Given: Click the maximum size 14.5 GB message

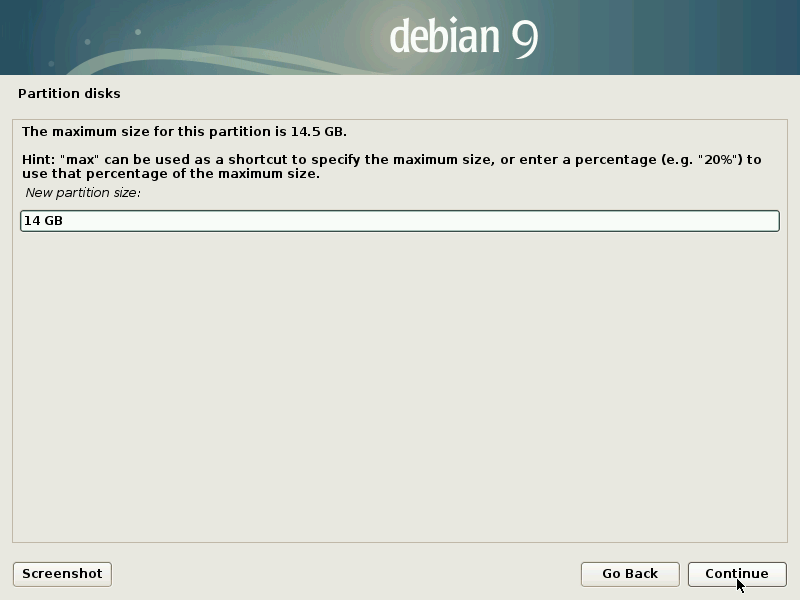Looking at the screenshot, I should pyautogui.click(x=184, y=131).
